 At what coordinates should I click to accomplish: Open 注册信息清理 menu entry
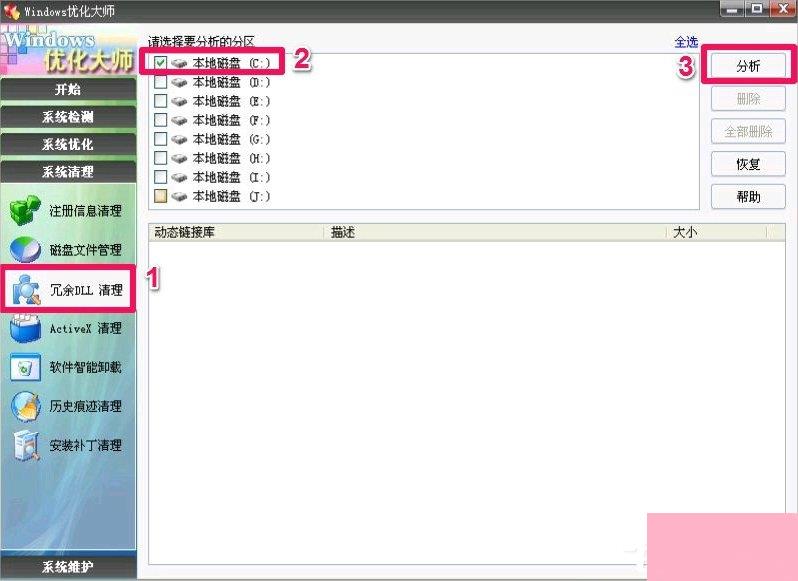tap(86, 211)
